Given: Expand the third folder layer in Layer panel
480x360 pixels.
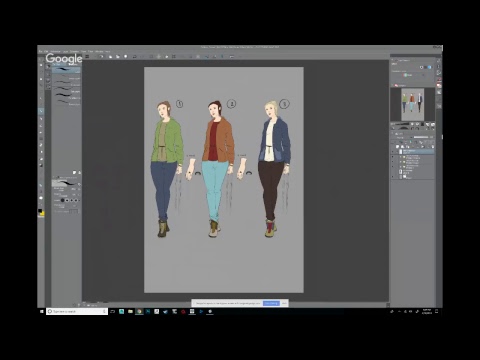Looking at the screenshot, I should pos(401,166).
